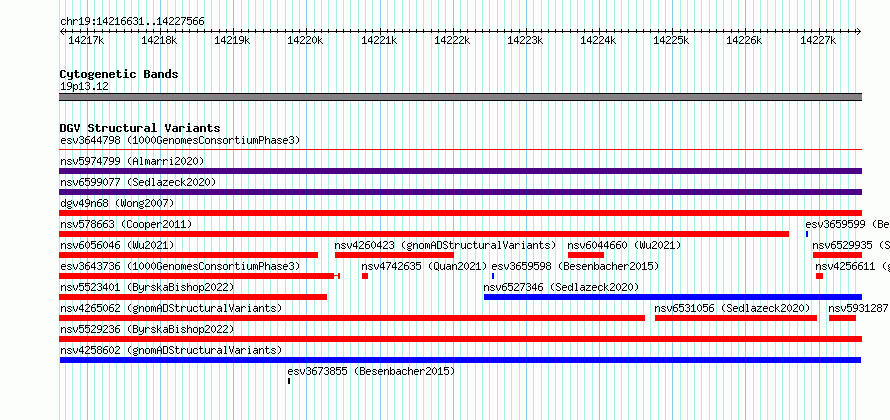
Task: Open nsv6527346 (Sedlazeck2020) variant label
Action: (x=561, y=287)
